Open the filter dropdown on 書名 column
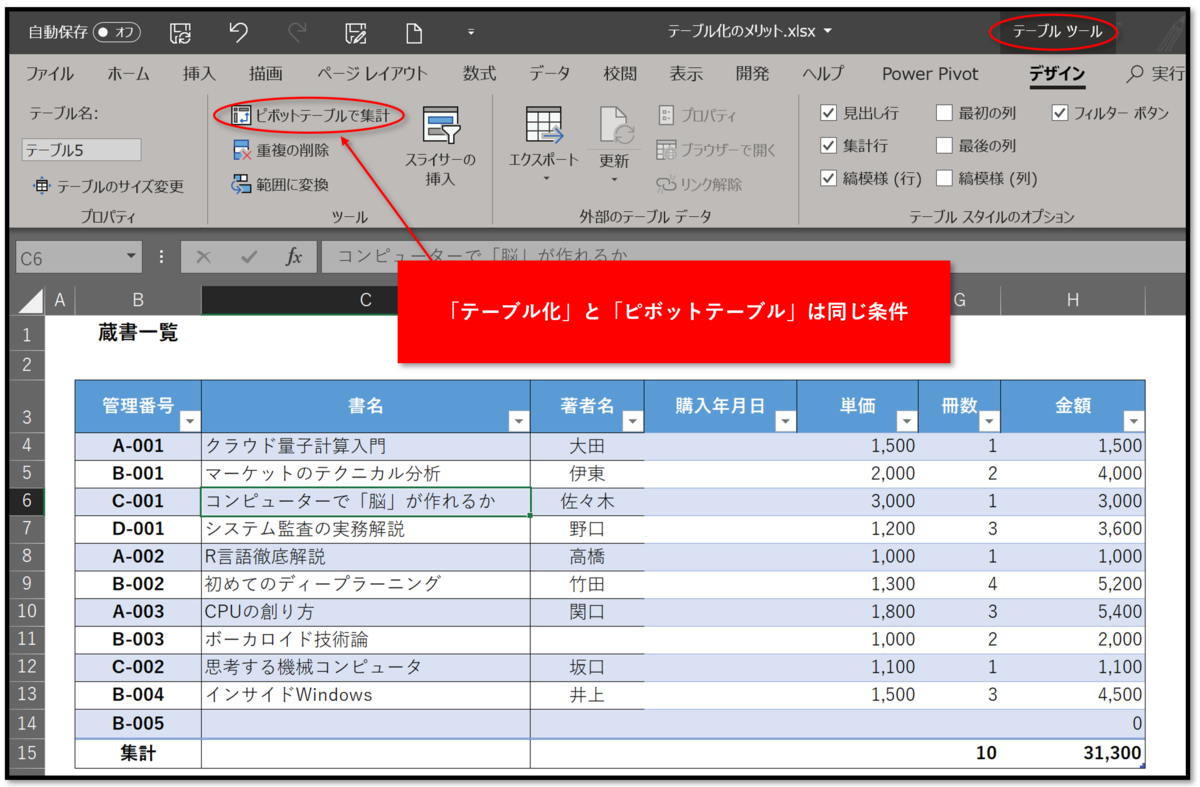 [519, 421]
